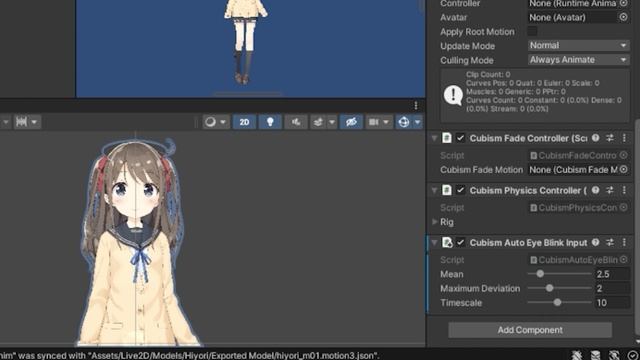Open help for Cubism Physics Controller
Screen dimensions: 640x360
click(x=596, y=190)
